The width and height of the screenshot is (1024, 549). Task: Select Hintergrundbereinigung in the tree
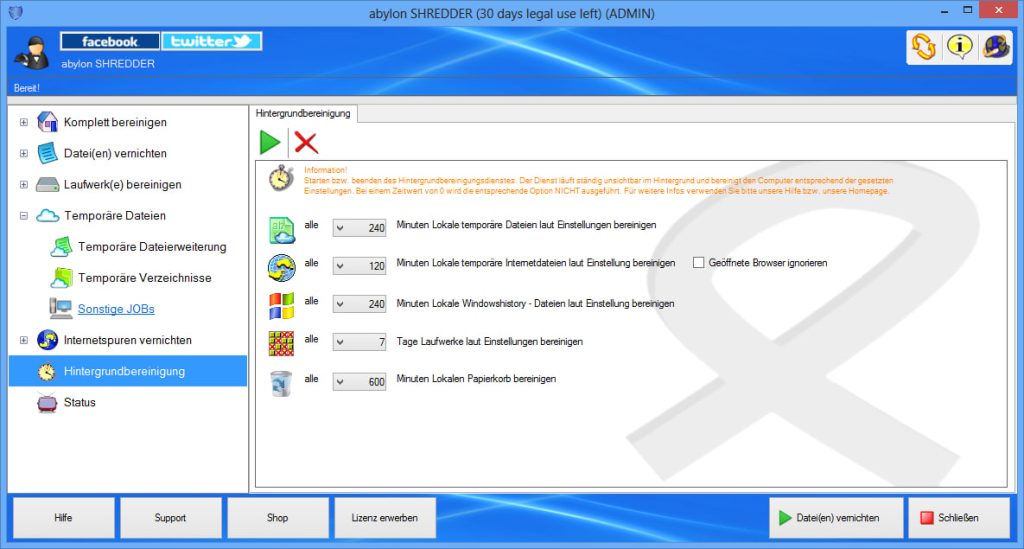pyautogui.click(x=124, y=371)
